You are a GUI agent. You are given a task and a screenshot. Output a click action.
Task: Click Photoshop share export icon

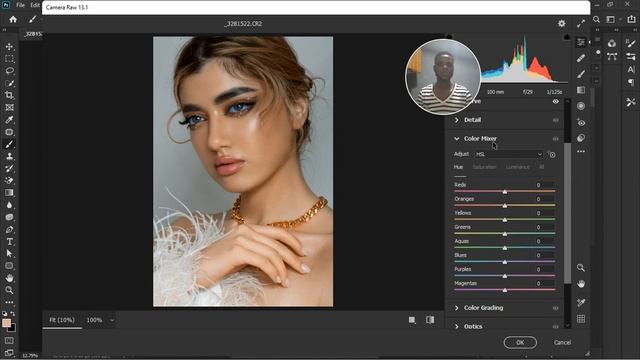pyautogui.click(x=631, y=19)
